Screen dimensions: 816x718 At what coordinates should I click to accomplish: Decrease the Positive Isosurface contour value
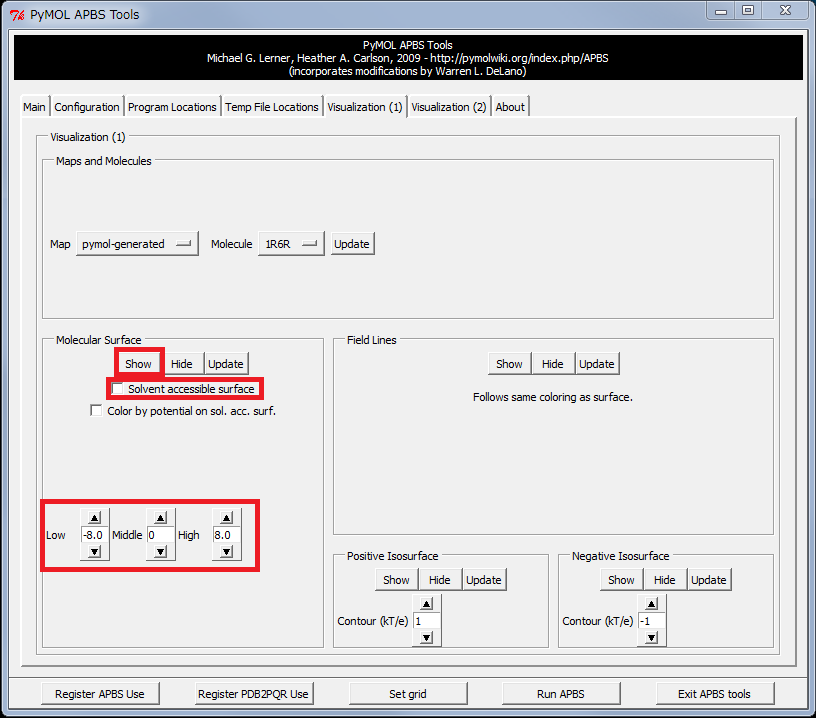(x=427, y=638)
